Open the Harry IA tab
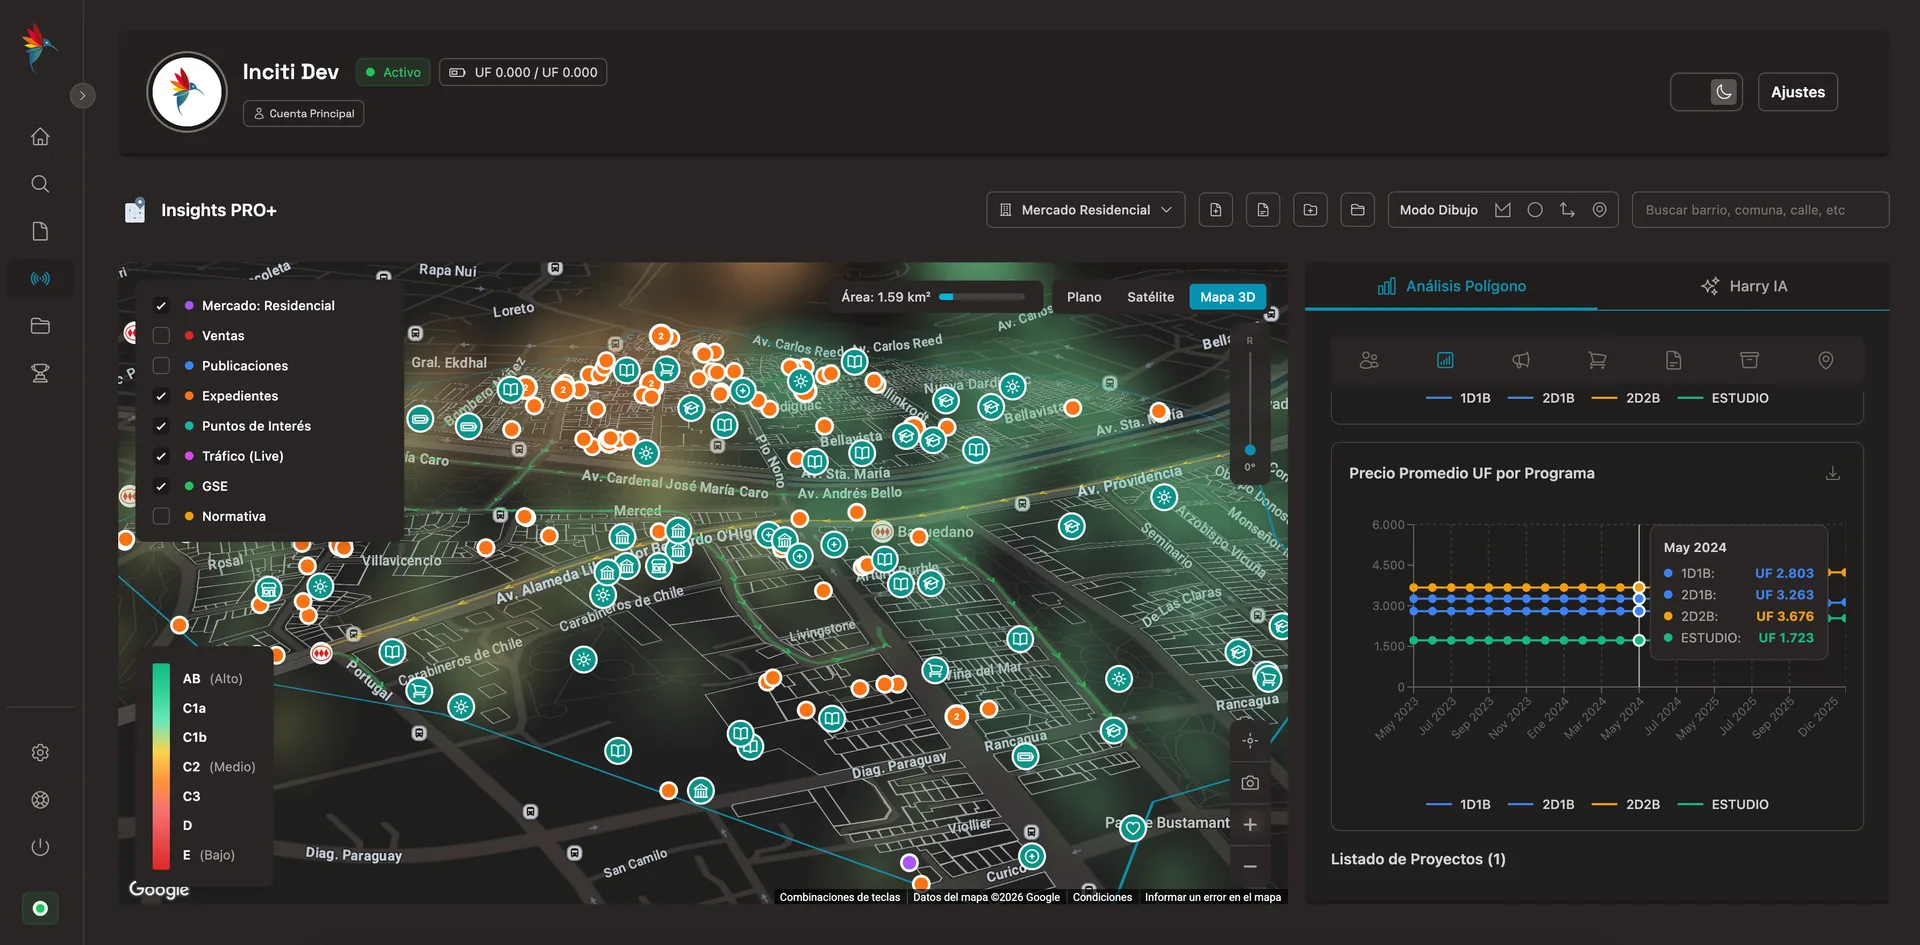The width and height of the screenshot is (1920, 945). coord(1743,286)
